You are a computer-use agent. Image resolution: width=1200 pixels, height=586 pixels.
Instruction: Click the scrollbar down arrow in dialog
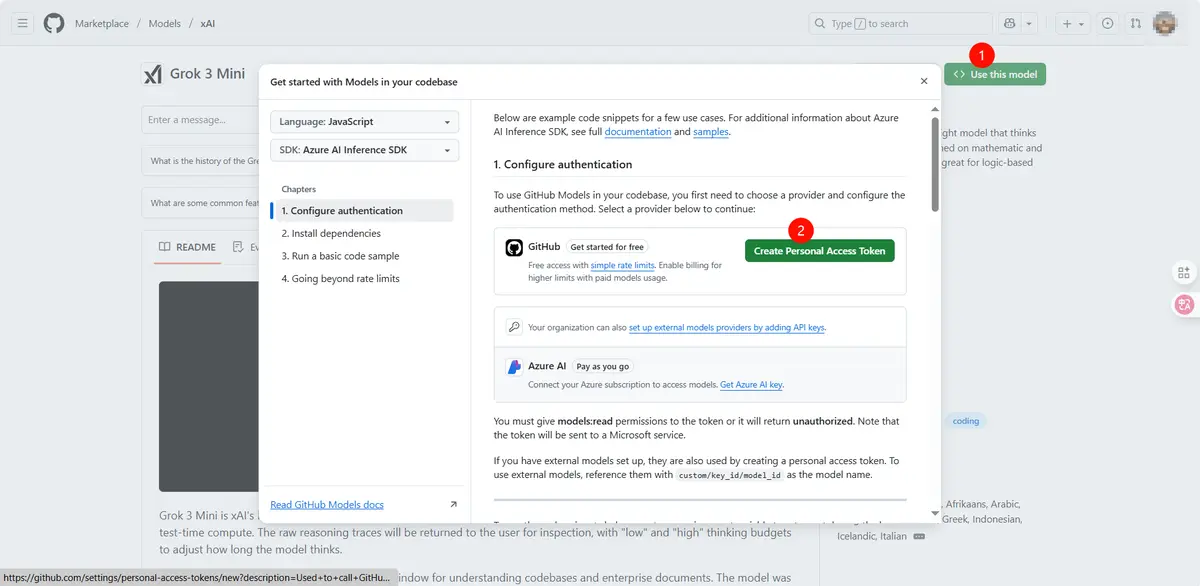pyautogui.click(x=935, y=513)
